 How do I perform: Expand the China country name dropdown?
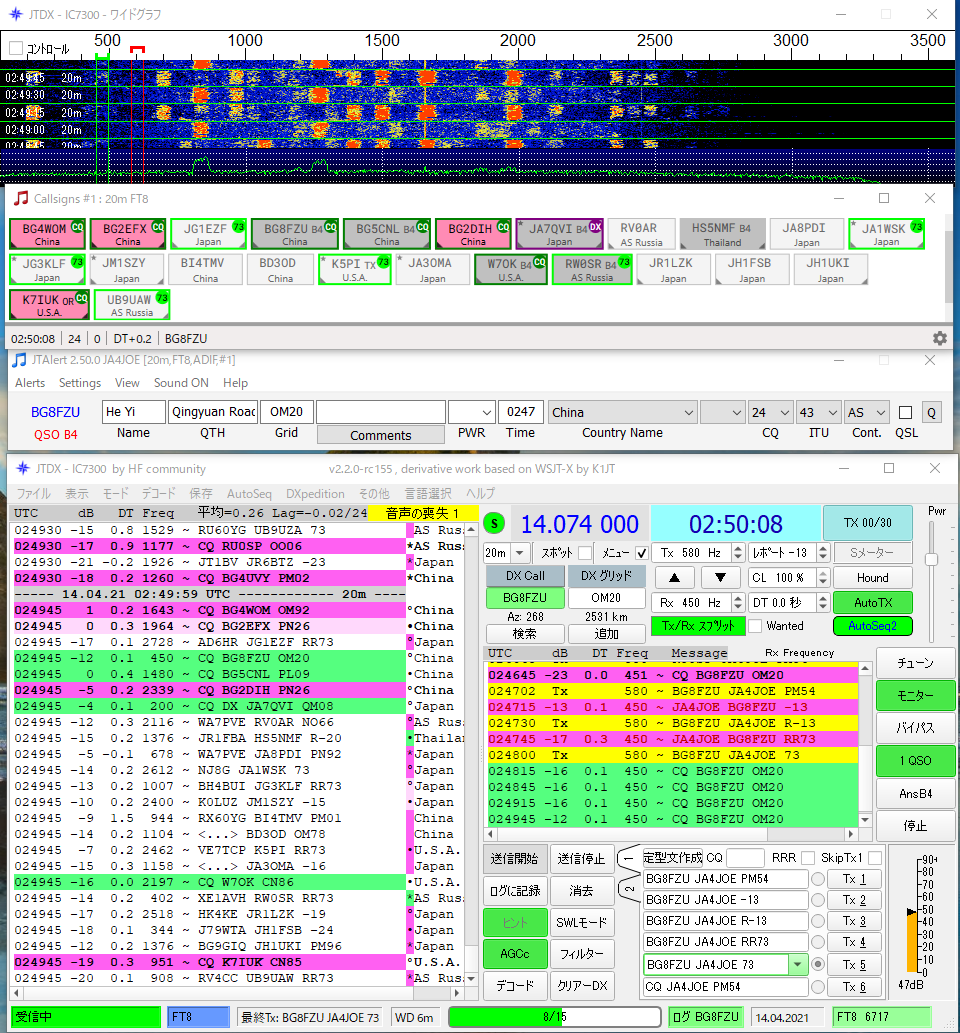tap(687, 412)
